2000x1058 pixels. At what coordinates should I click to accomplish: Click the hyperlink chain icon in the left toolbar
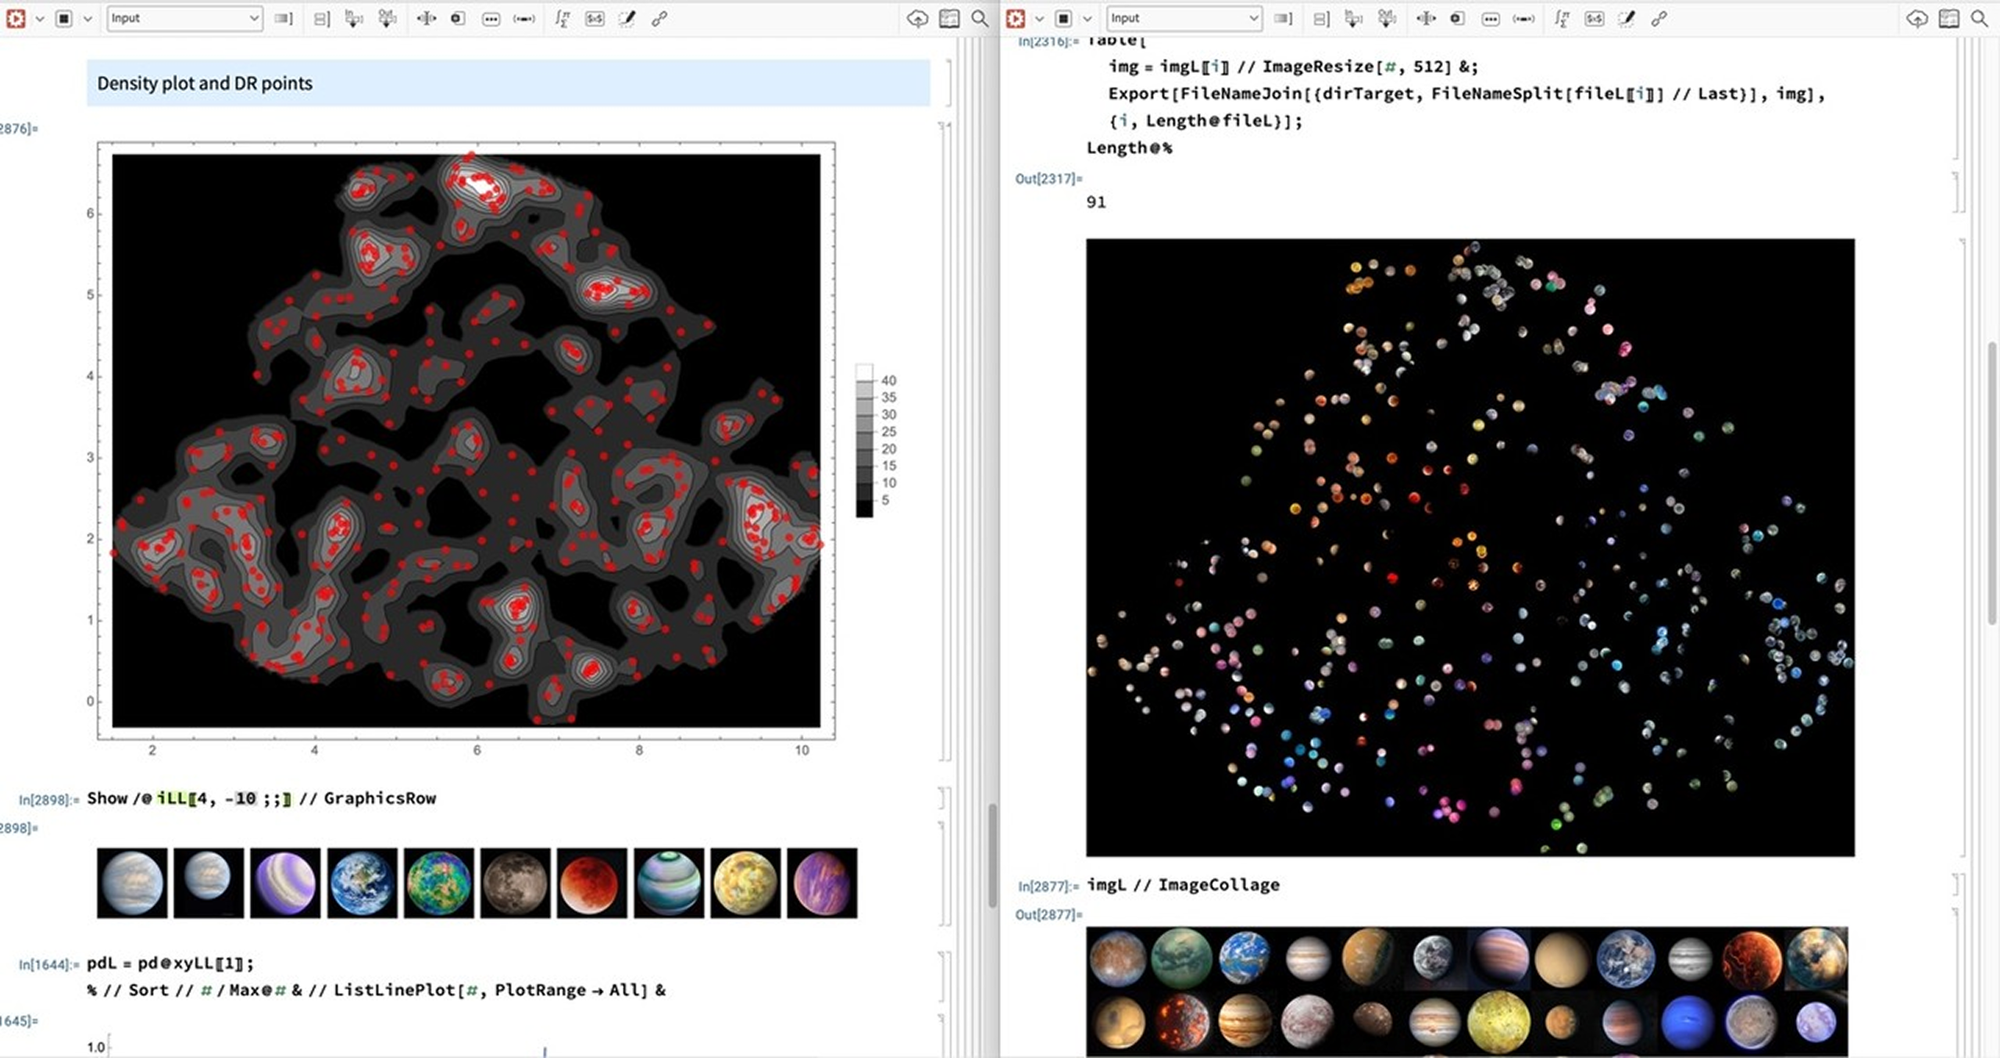click(x=659, y=18)
